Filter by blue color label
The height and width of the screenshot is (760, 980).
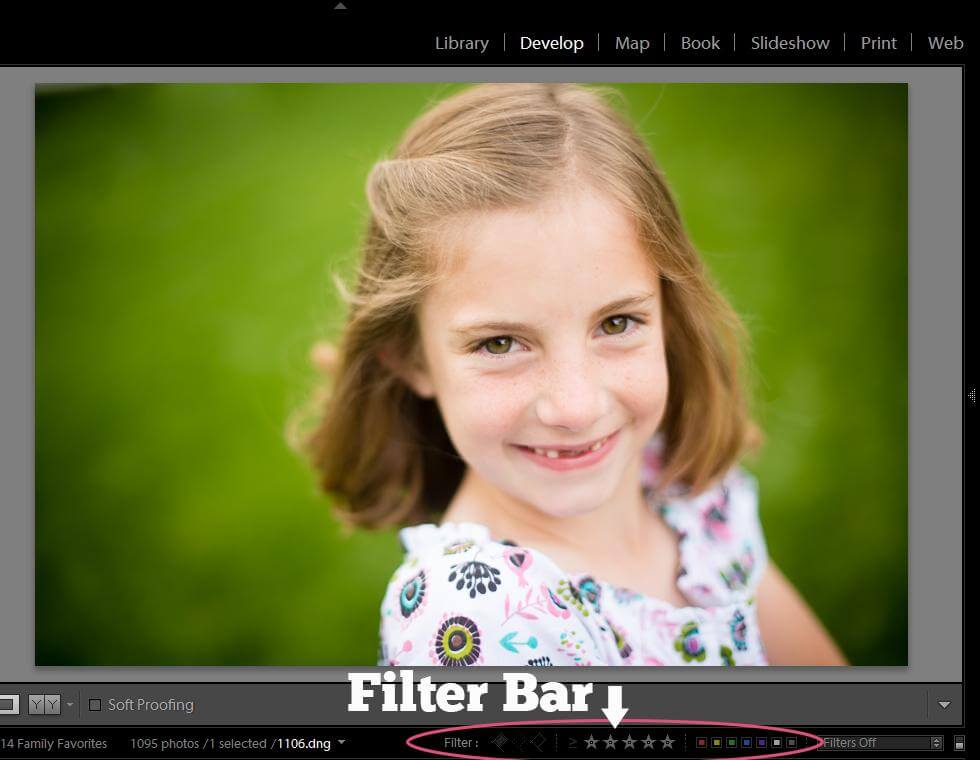tap(746, 742)
